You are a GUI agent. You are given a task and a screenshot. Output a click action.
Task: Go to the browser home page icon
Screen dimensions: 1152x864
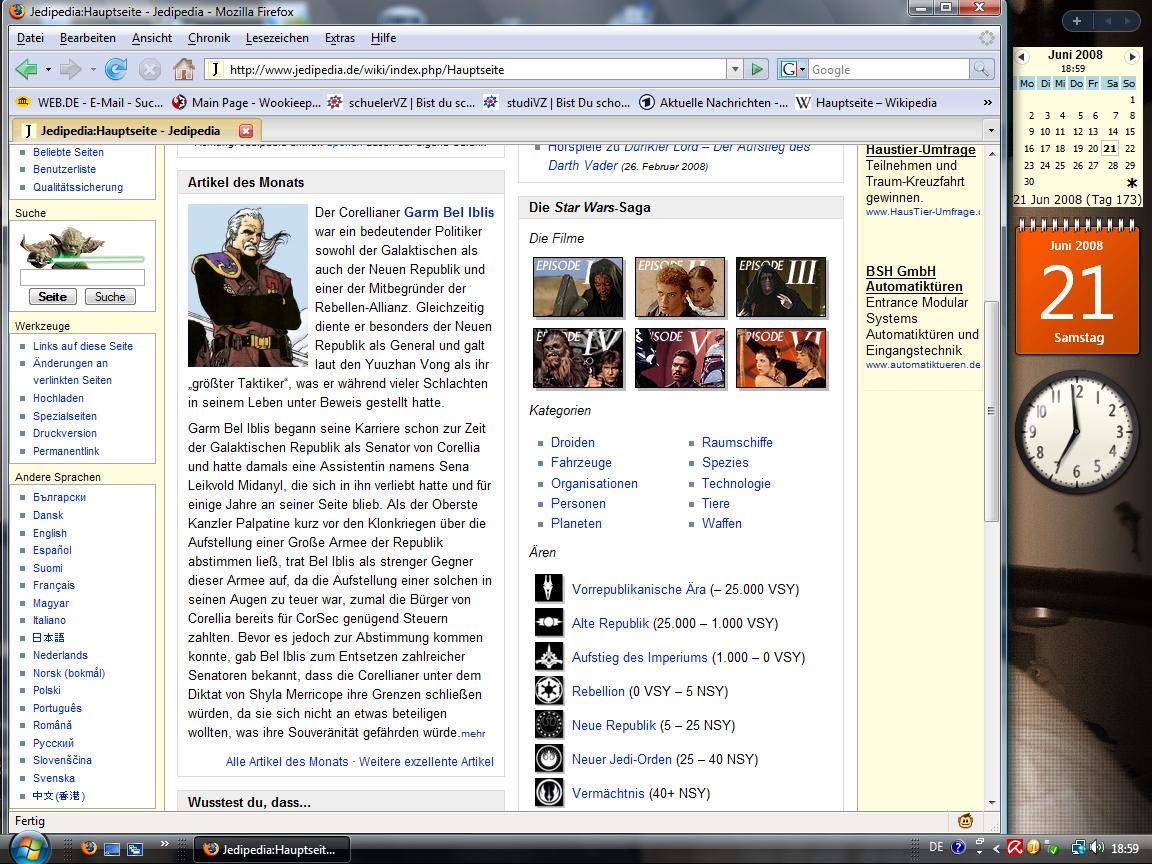pos(183,69)
